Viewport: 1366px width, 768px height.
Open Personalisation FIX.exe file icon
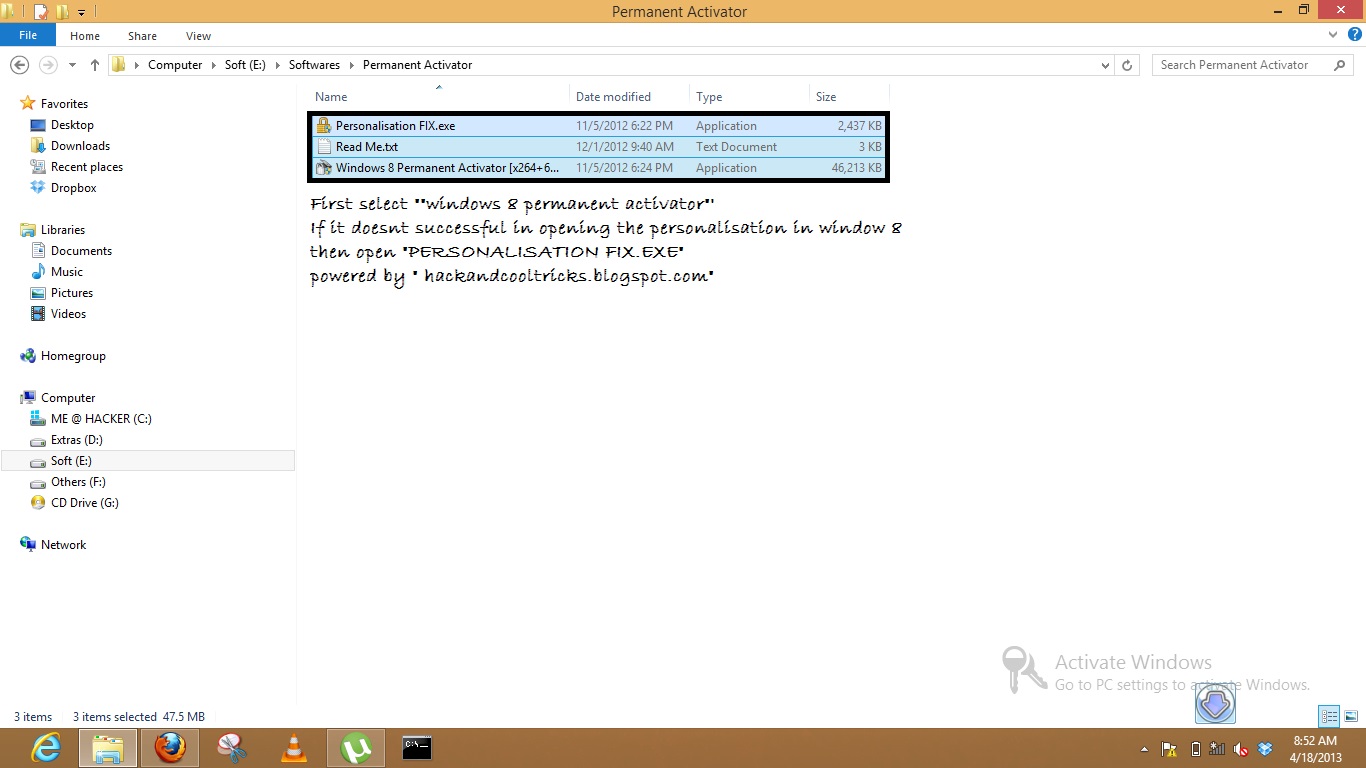click(x=323, y=126)
